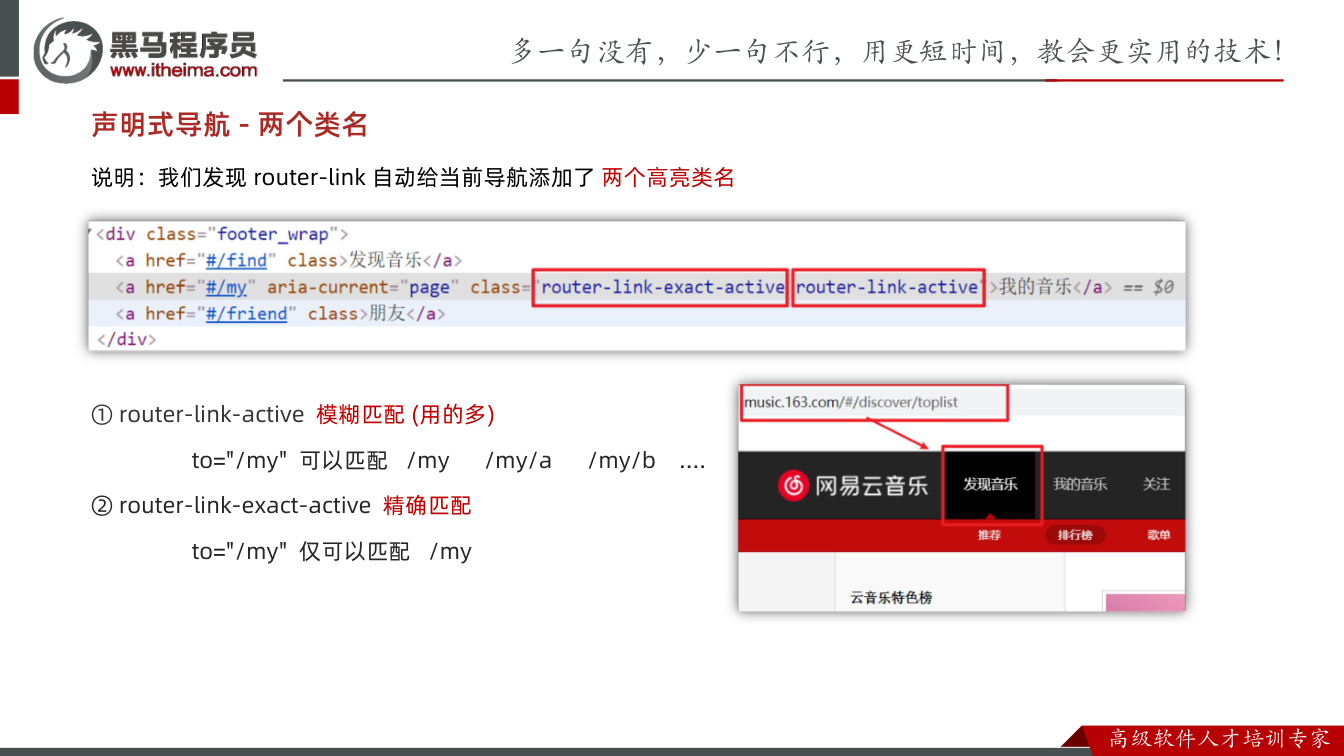
Task: Click the red text 两个高亮类名
Action: pos(669,178)
